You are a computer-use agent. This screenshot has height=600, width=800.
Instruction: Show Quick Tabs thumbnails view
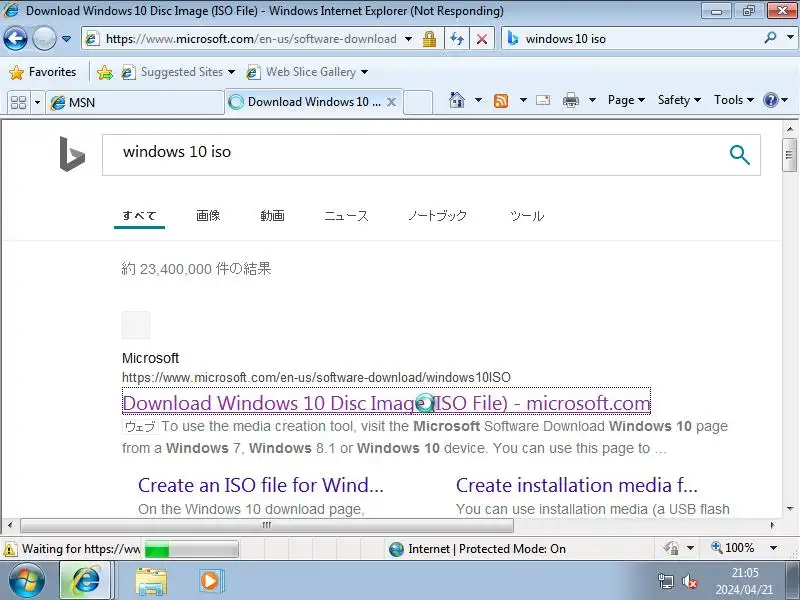18,103
